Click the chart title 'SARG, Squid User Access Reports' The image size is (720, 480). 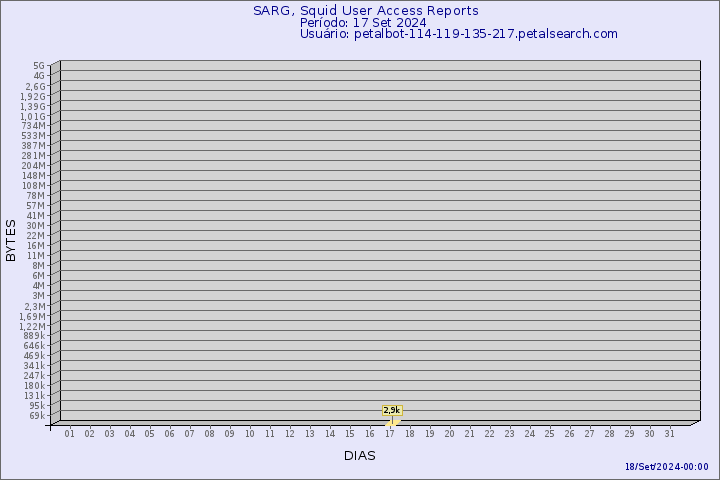[366, 11]
